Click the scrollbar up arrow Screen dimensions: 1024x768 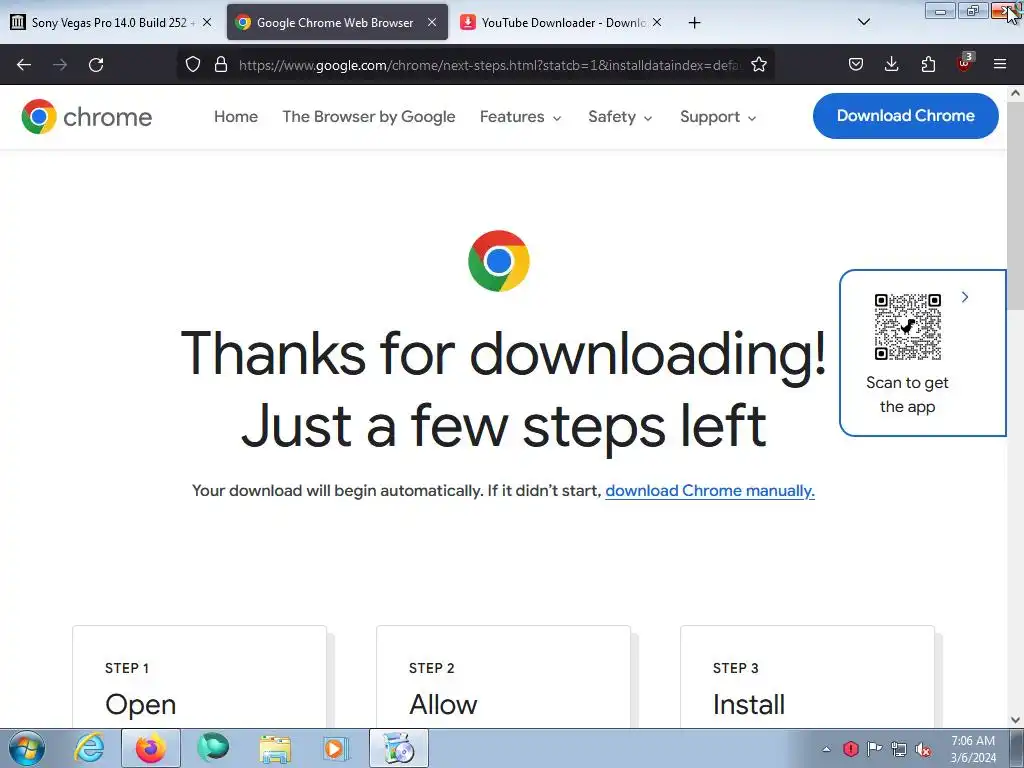(x=1016, y=93)
